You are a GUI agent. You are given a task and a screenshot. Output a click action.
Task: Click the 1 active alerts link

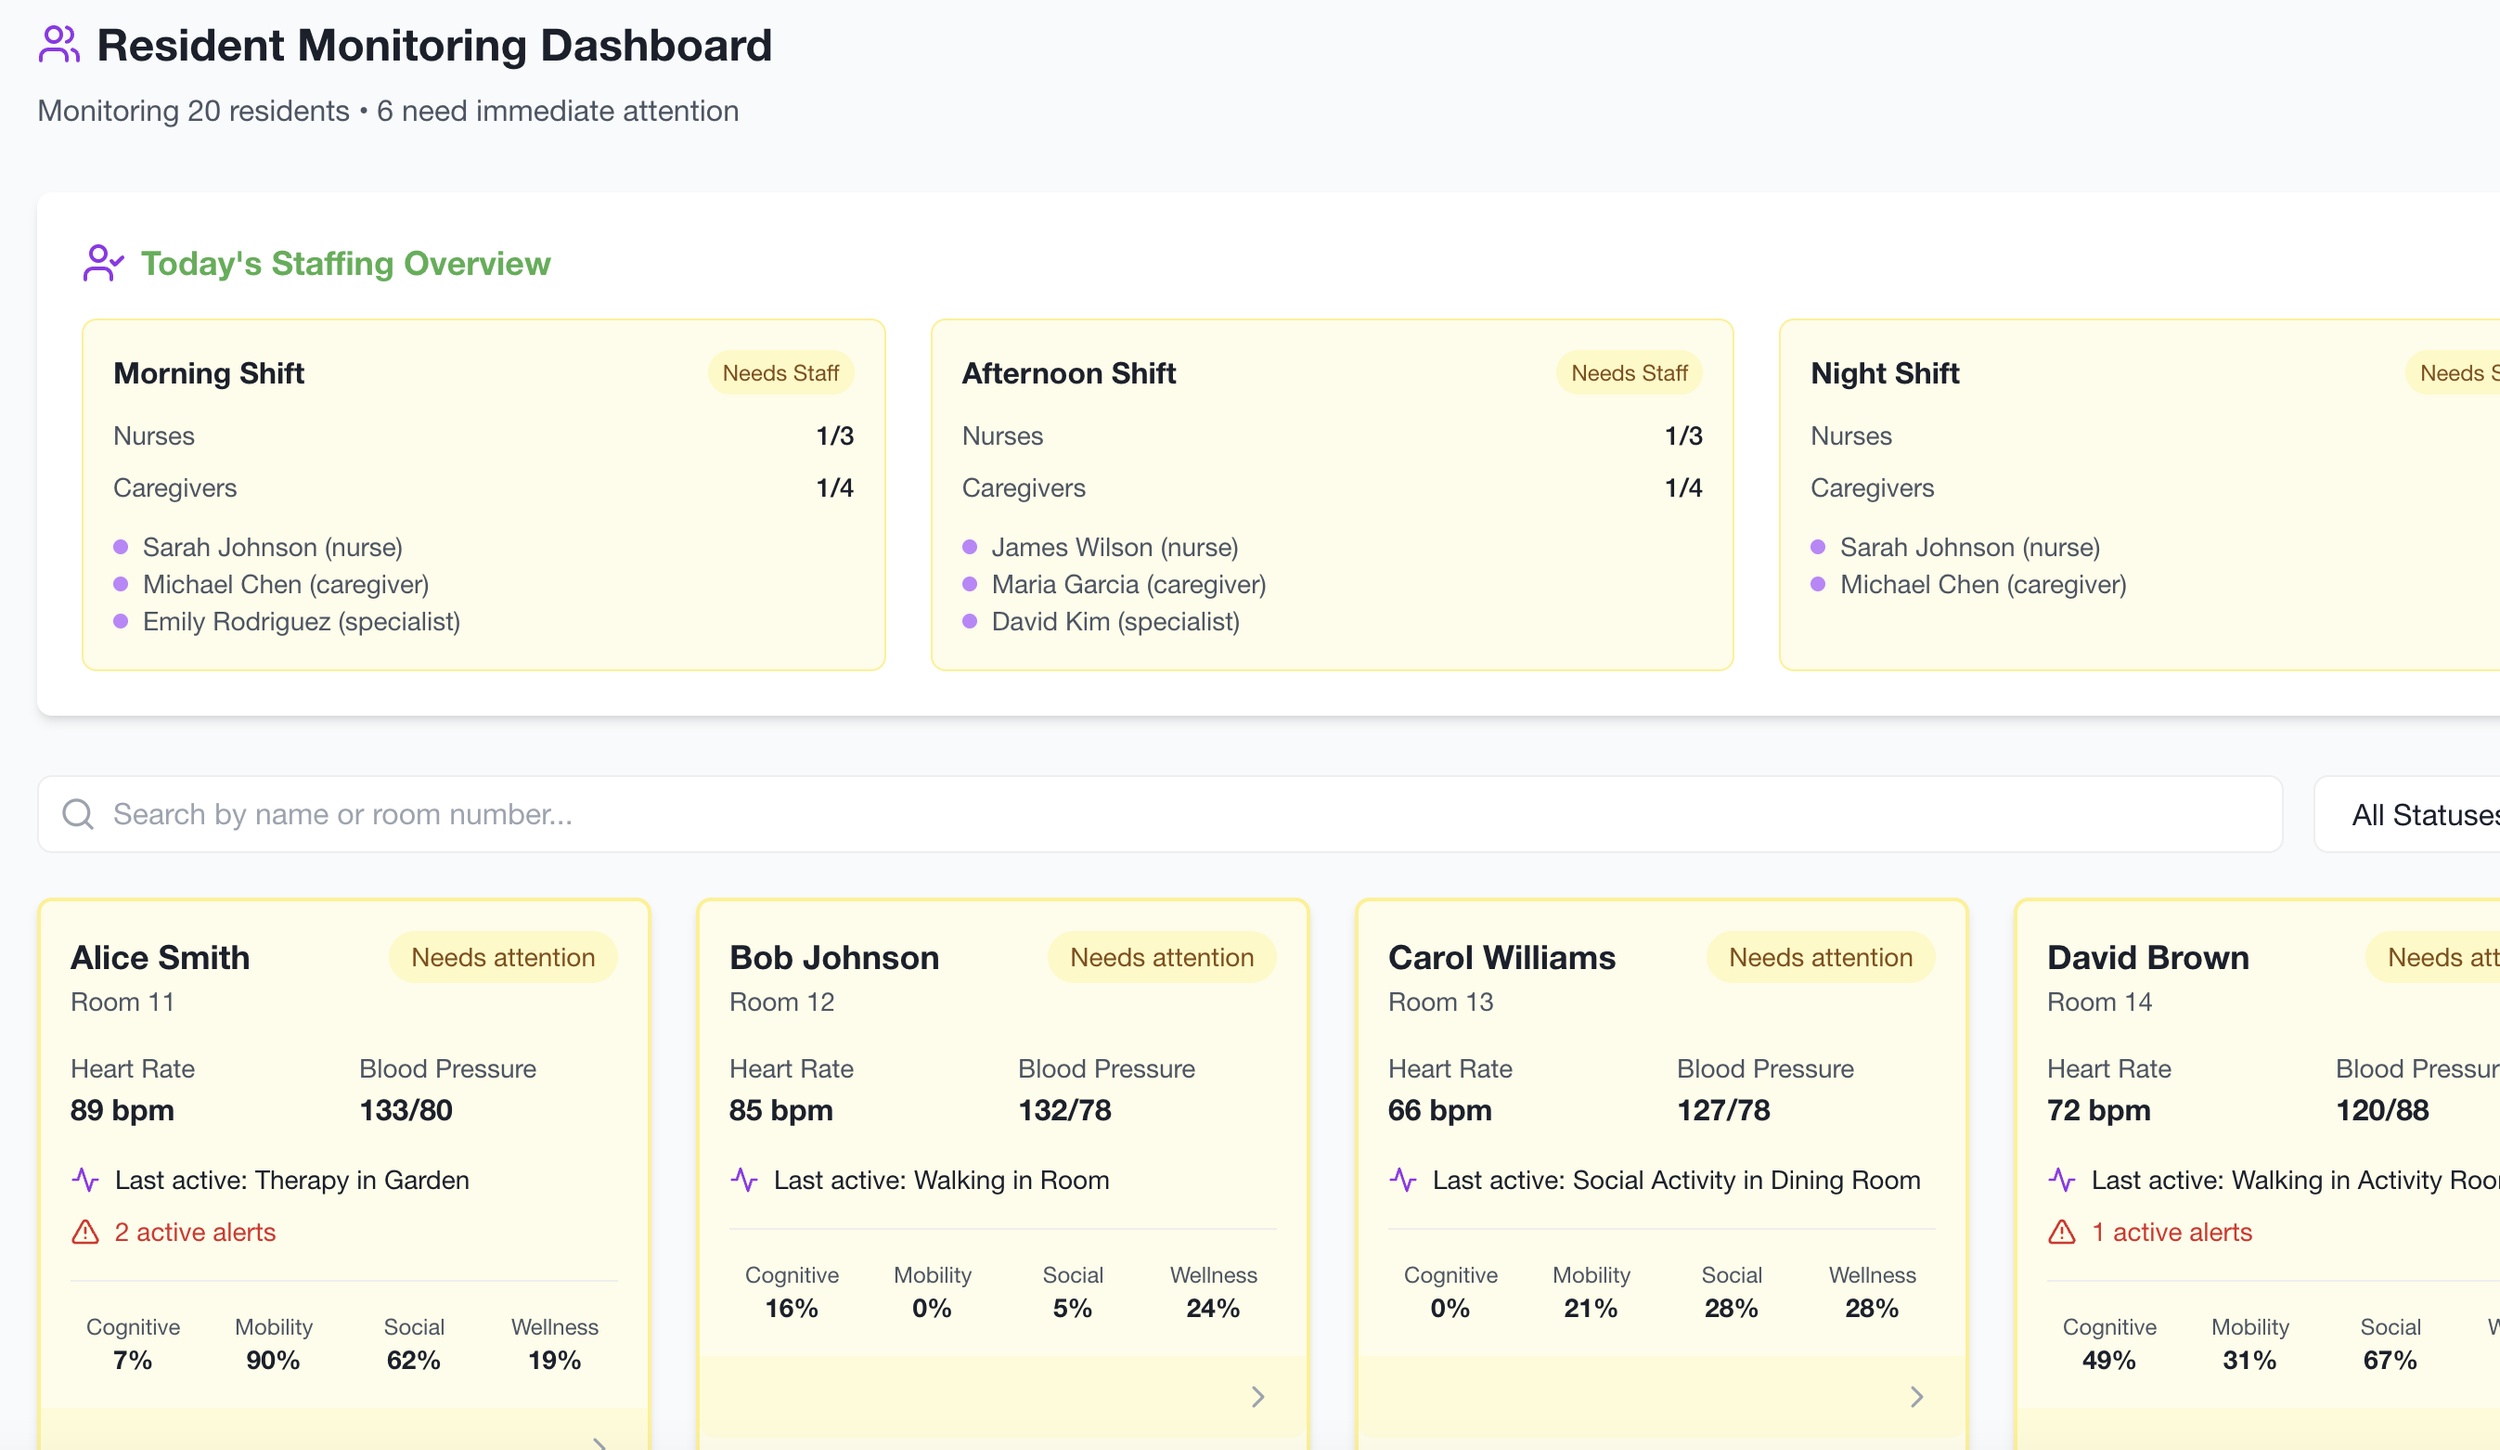click(x=2172, y=1232)
